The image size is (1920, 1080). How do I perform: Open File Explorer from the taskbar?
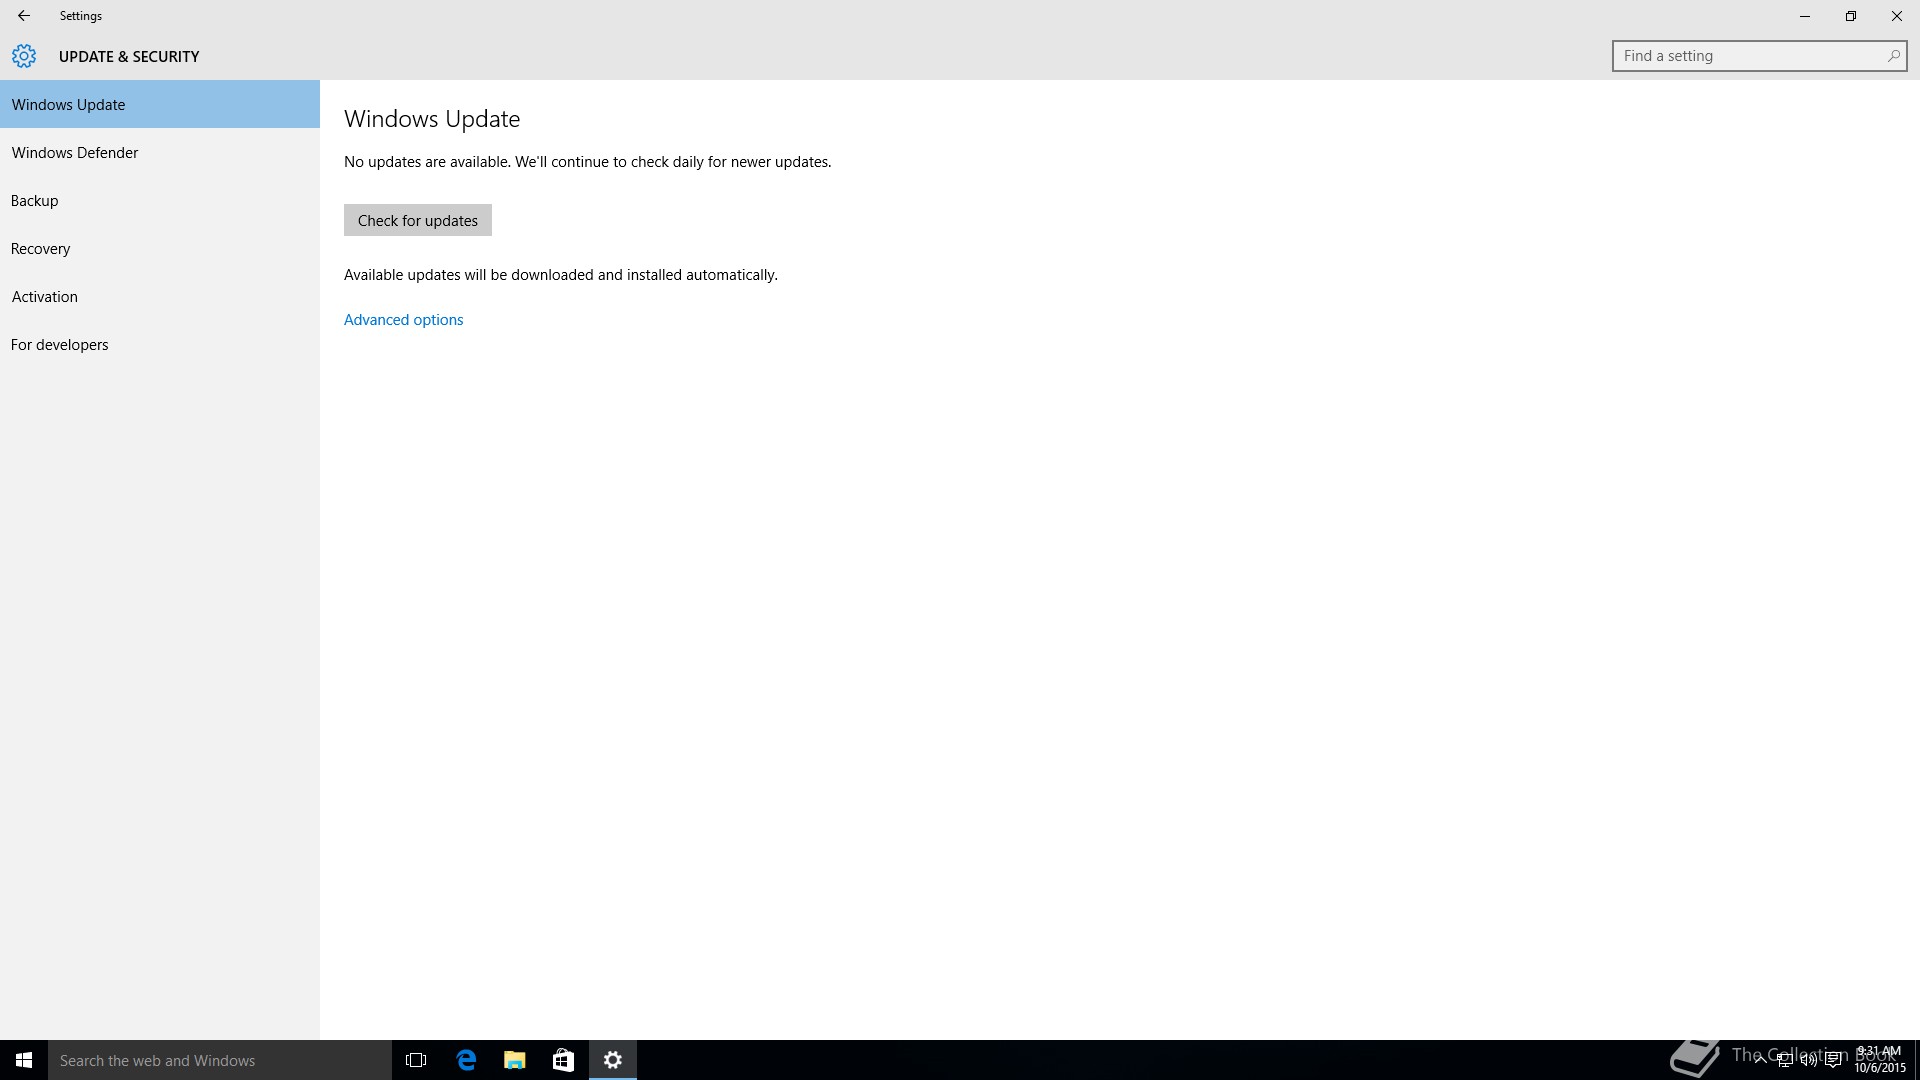pyautogui.click(x=514, y=1060)
